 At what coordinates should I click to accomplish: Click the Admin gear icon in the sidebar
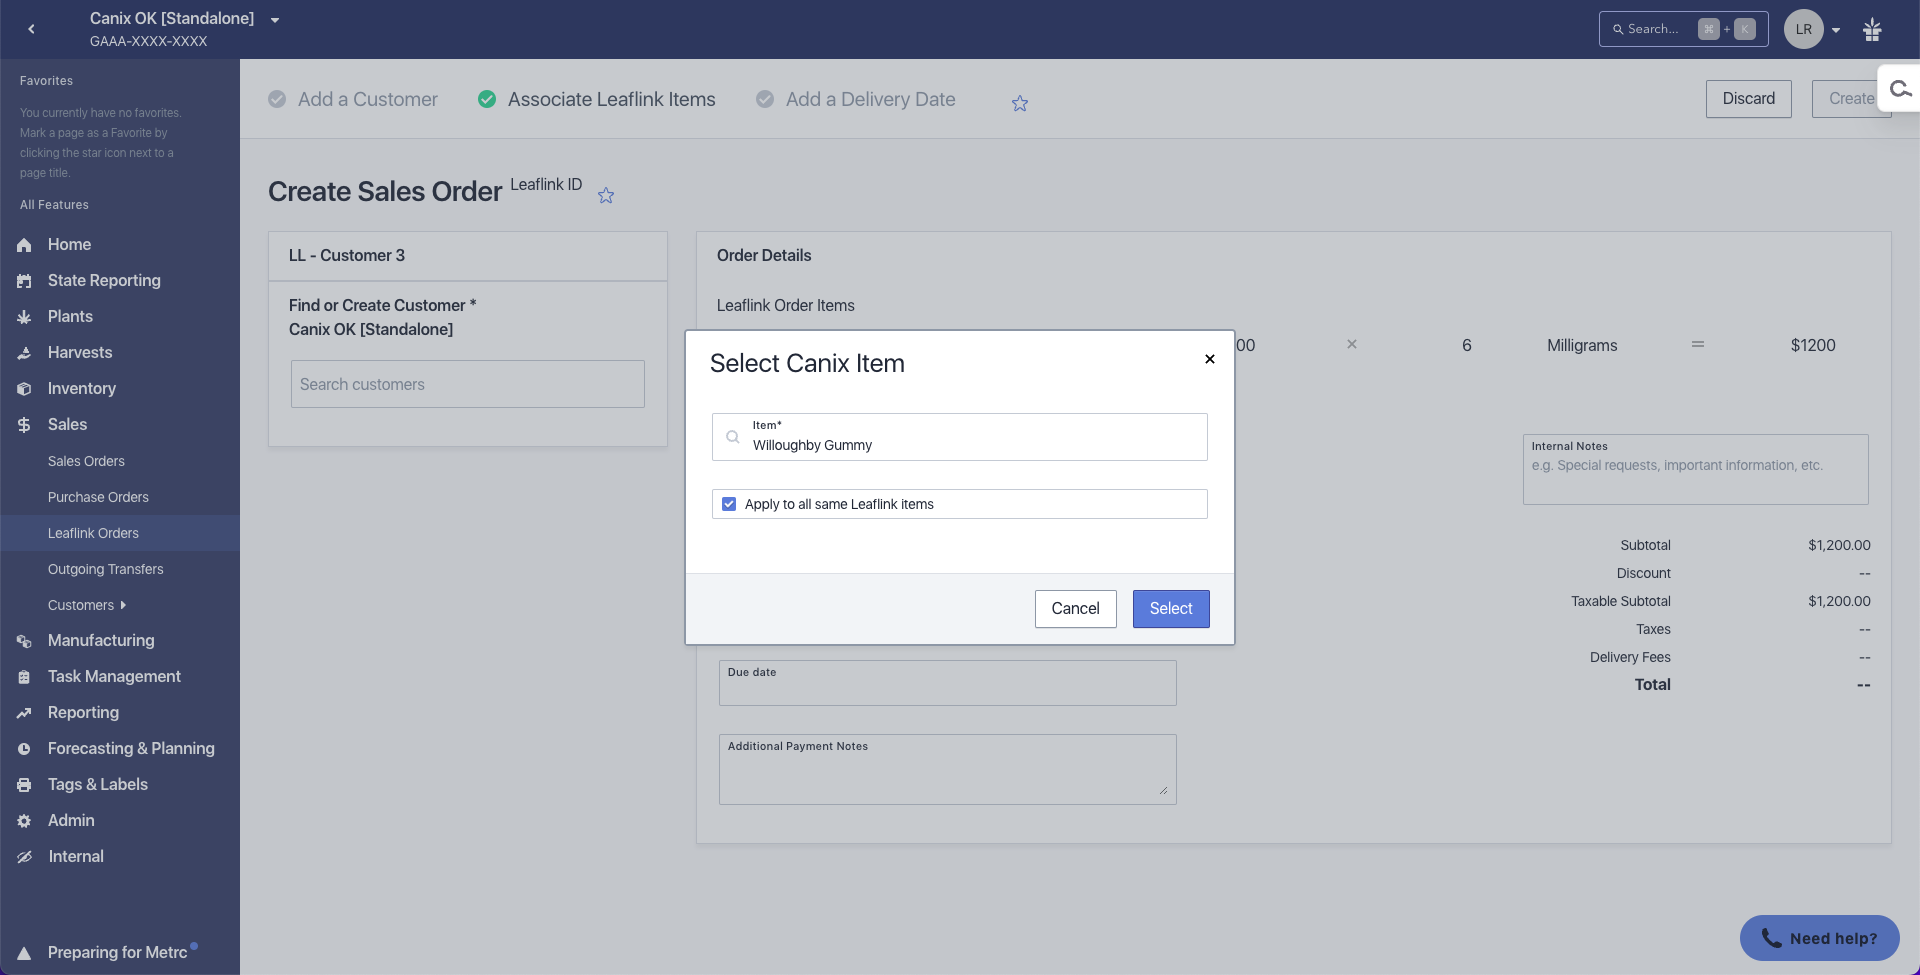[24, 821]
